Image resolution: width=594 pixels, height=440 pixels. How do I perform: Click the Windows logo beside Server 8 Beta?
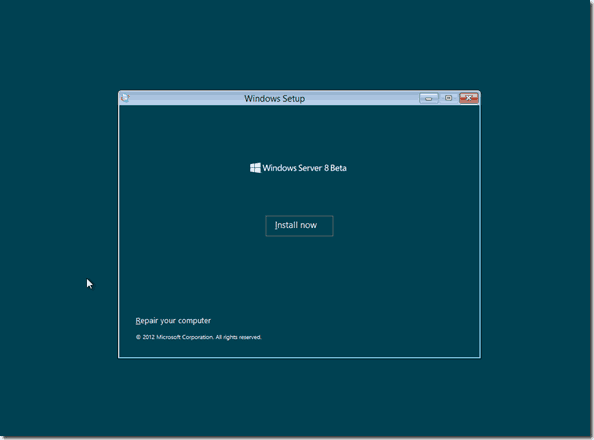coord(255,168)
